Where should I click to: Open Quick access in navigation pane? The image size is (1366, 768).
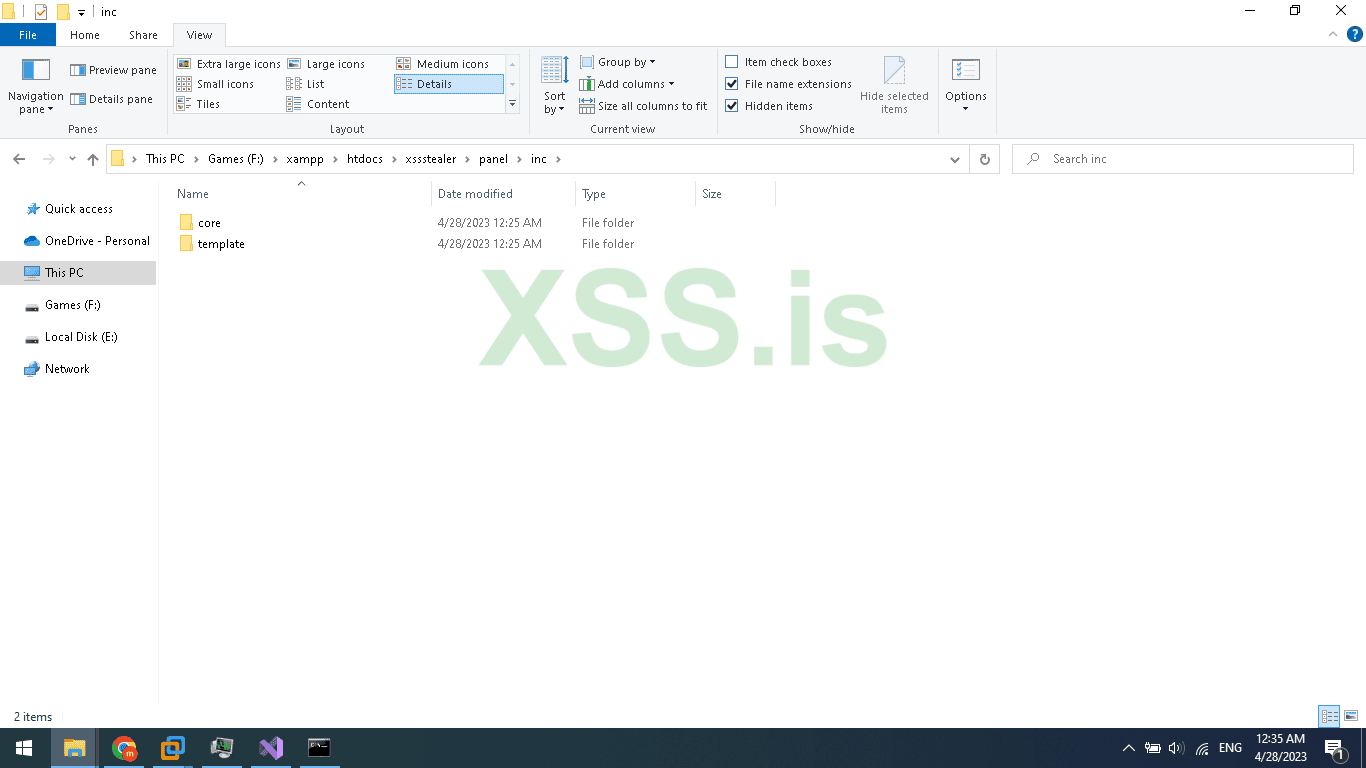pyautogui.click(x=78, y=209)
